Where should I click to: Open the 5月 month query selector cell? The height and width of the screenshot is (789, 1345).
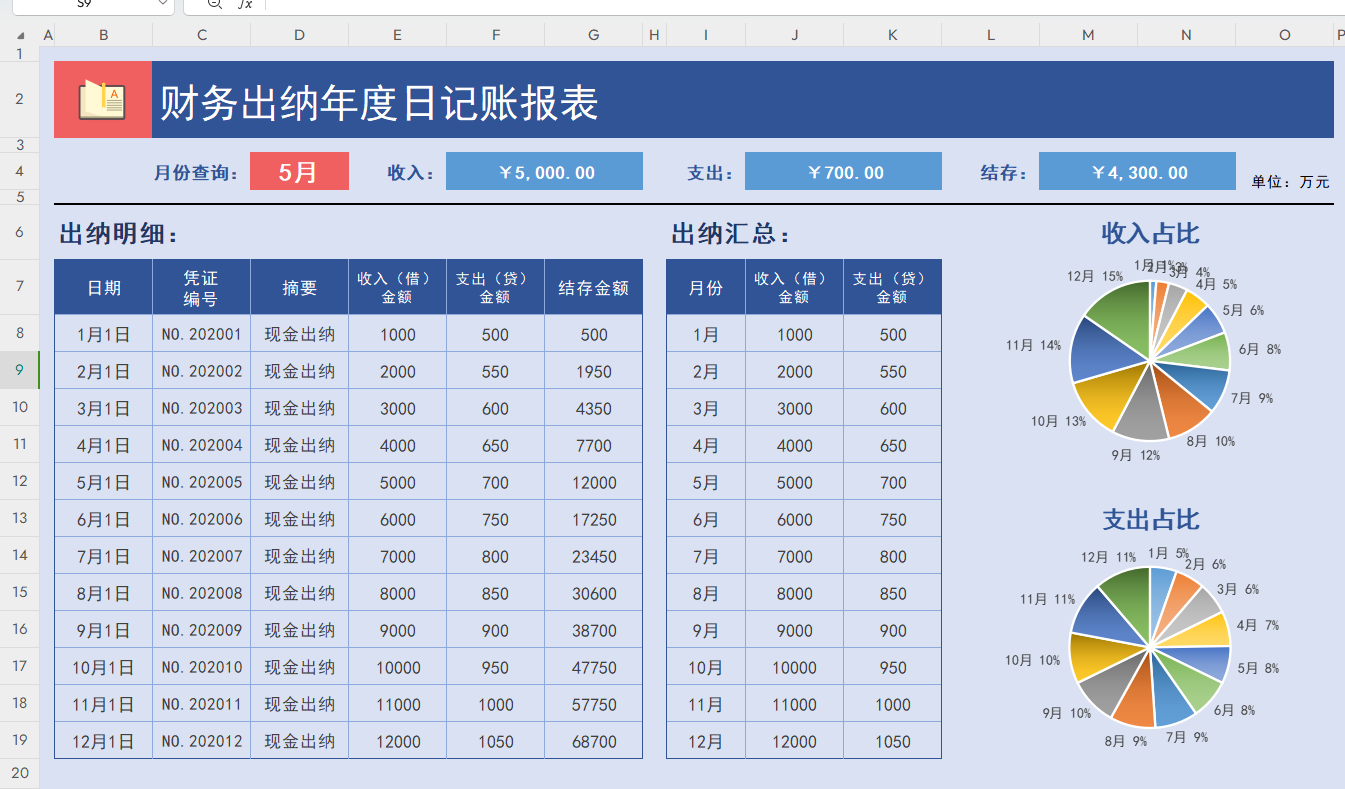click(x=299, y=171)
